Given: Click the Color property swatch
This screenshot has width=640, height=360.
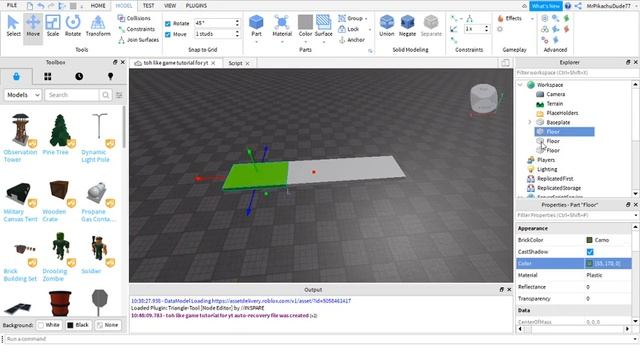Looking at the screenshot, I should pos(589,264).
